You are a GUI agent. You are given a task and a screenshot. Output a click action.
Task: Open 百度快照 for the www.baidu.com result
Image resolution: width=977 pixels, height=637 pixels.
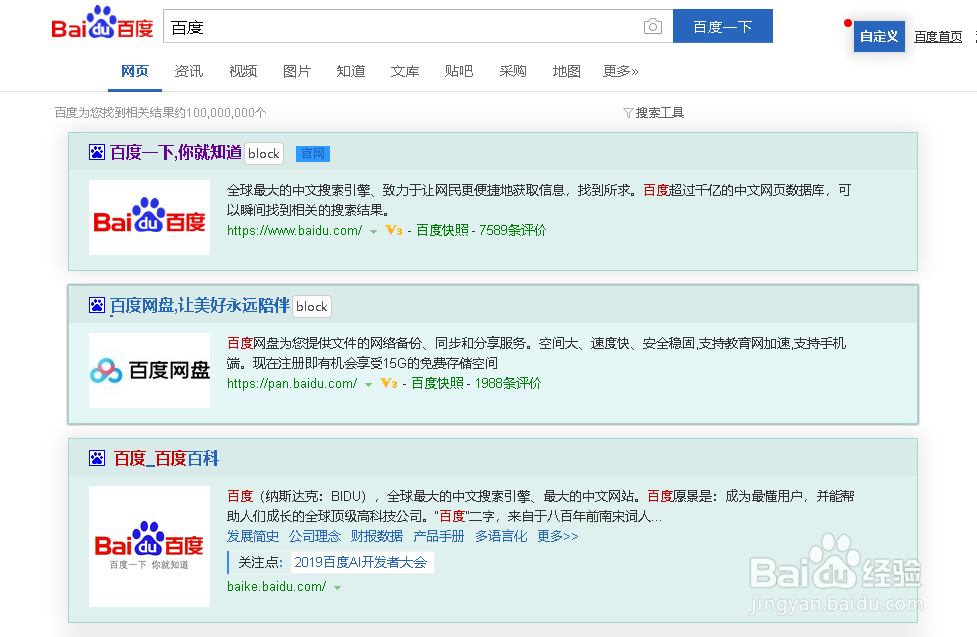(442, 231)
